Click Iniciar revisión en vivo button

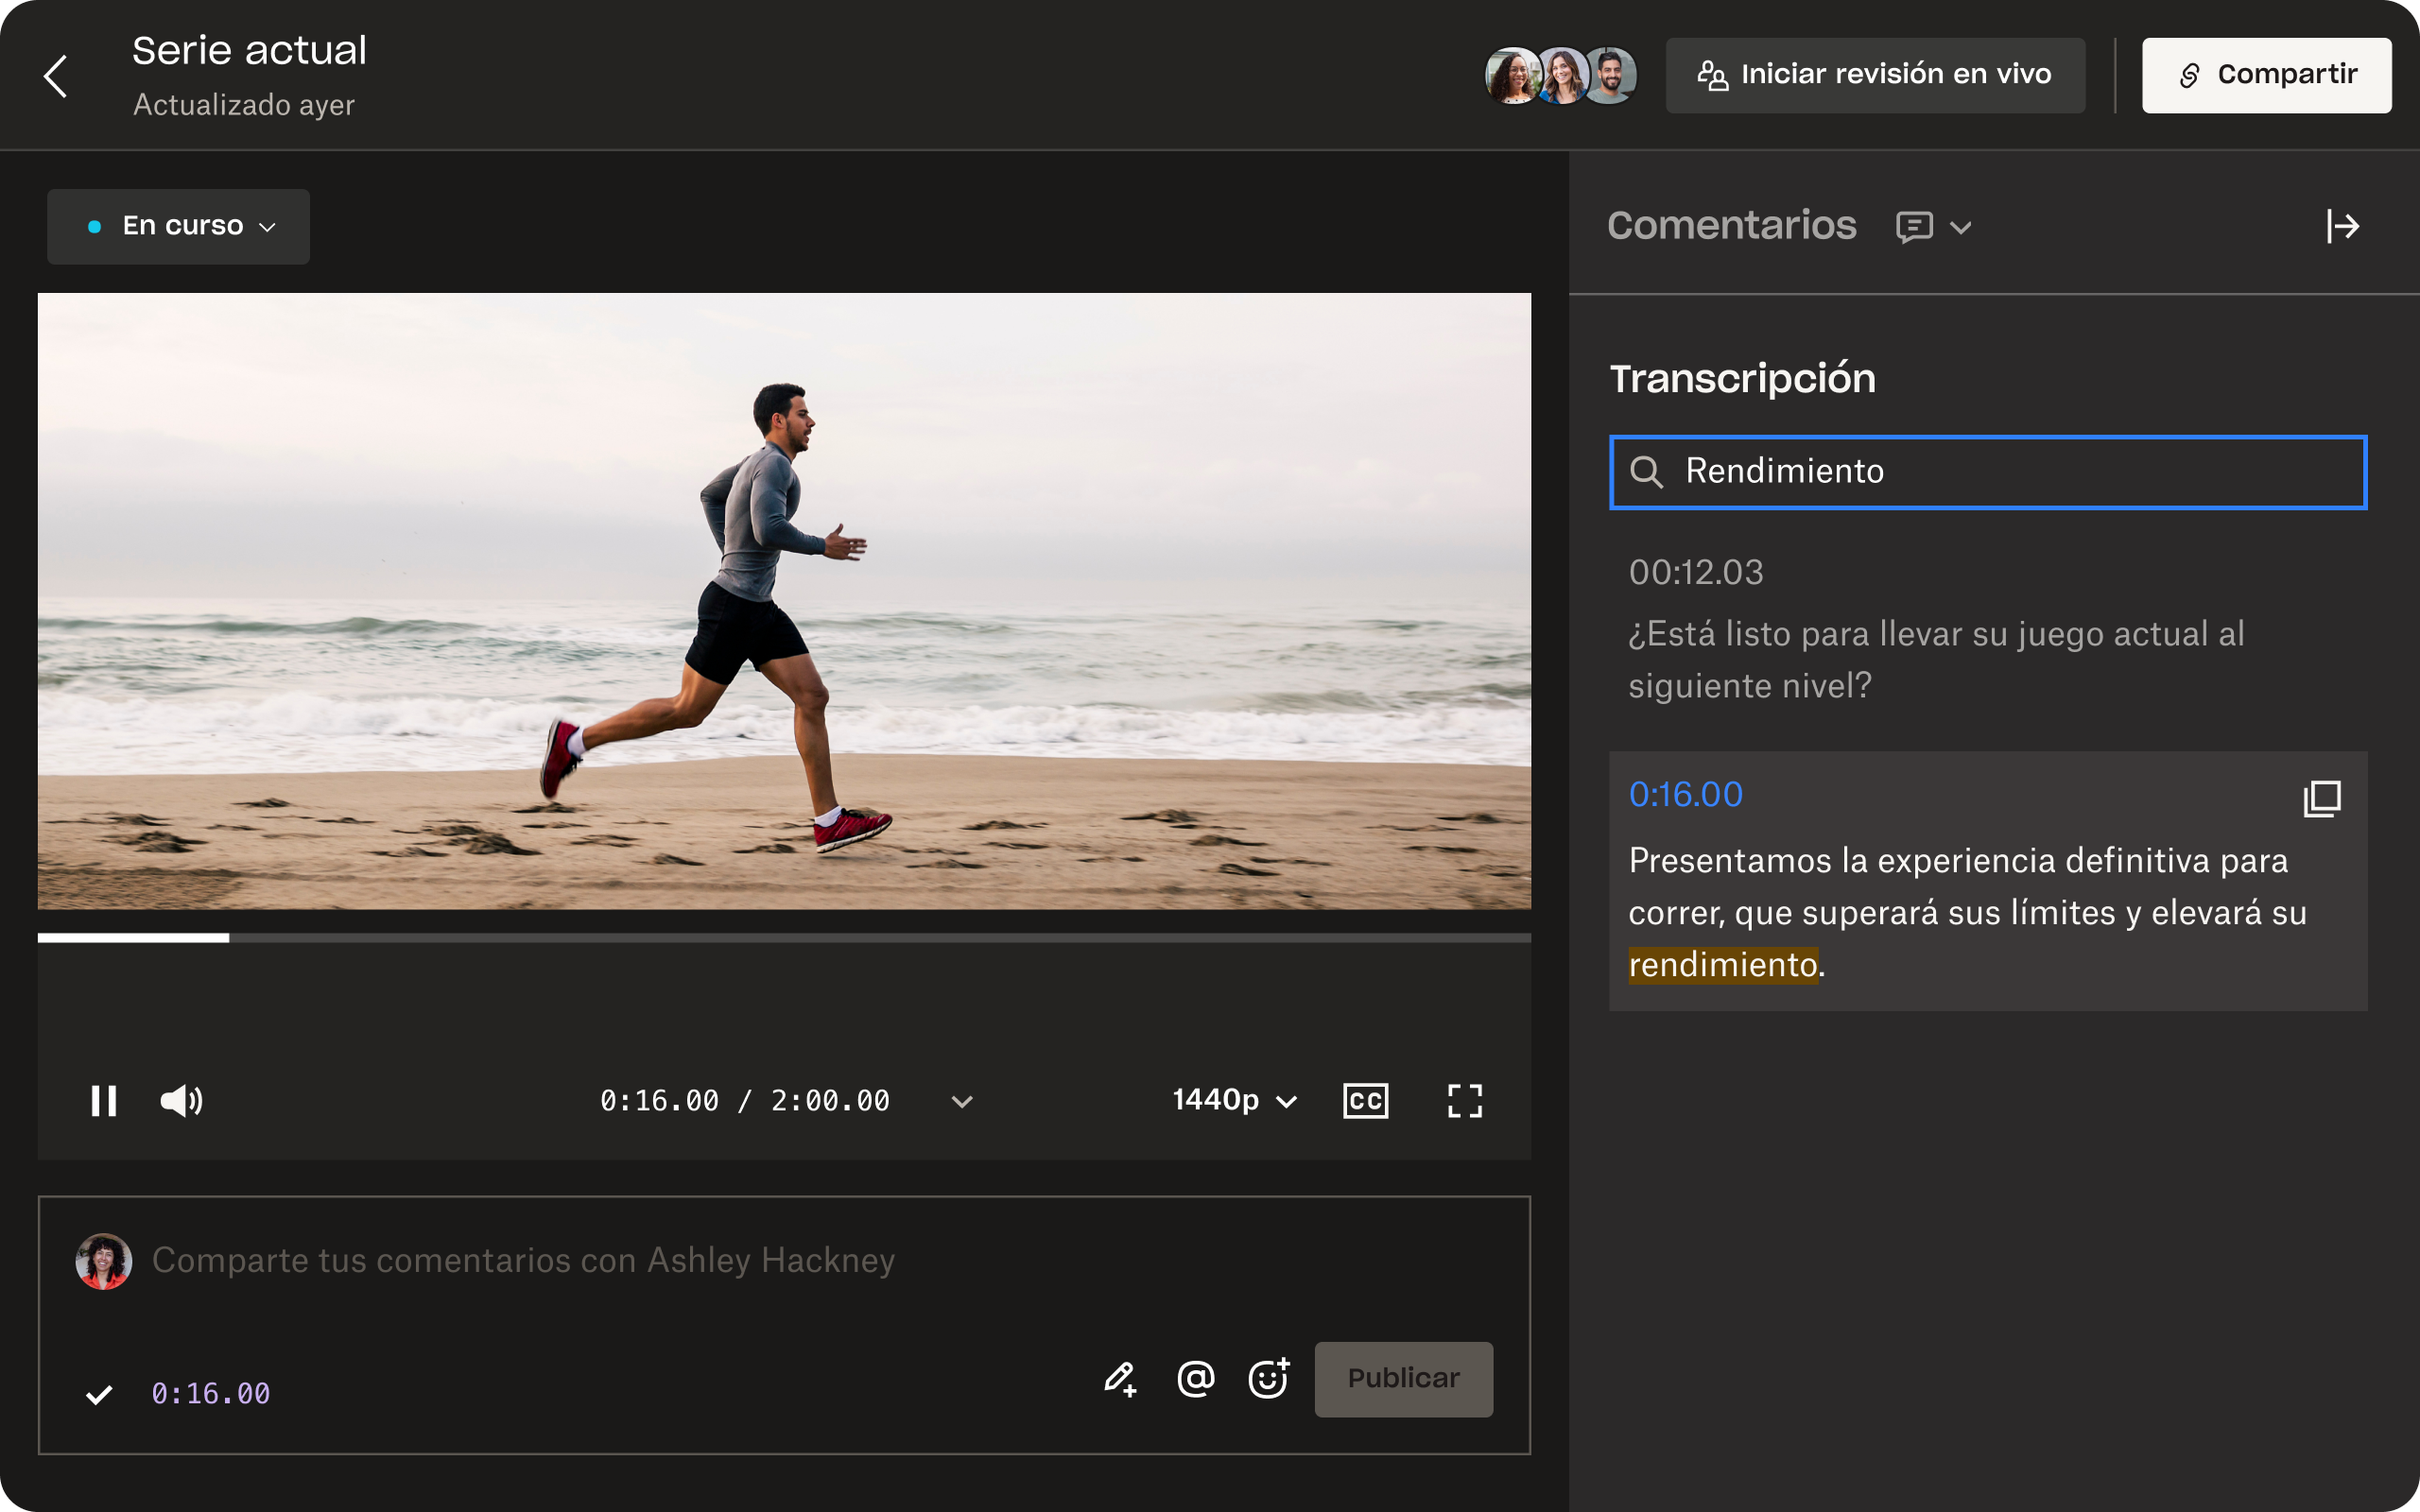[1875, 75]
